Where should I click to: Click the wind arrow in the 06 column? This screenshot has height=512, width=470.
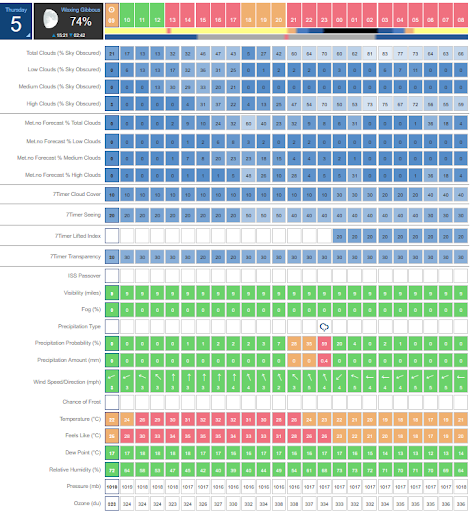430,377
